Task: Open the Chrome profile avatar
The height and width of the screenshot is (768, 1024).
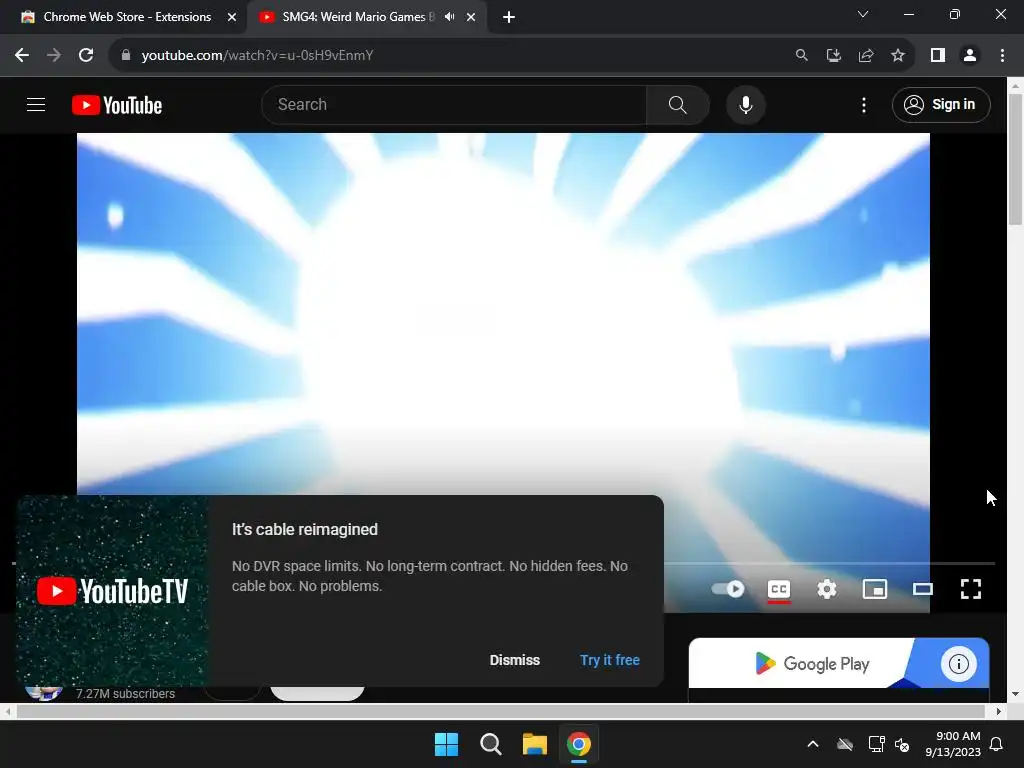Action: click(970, 56)
